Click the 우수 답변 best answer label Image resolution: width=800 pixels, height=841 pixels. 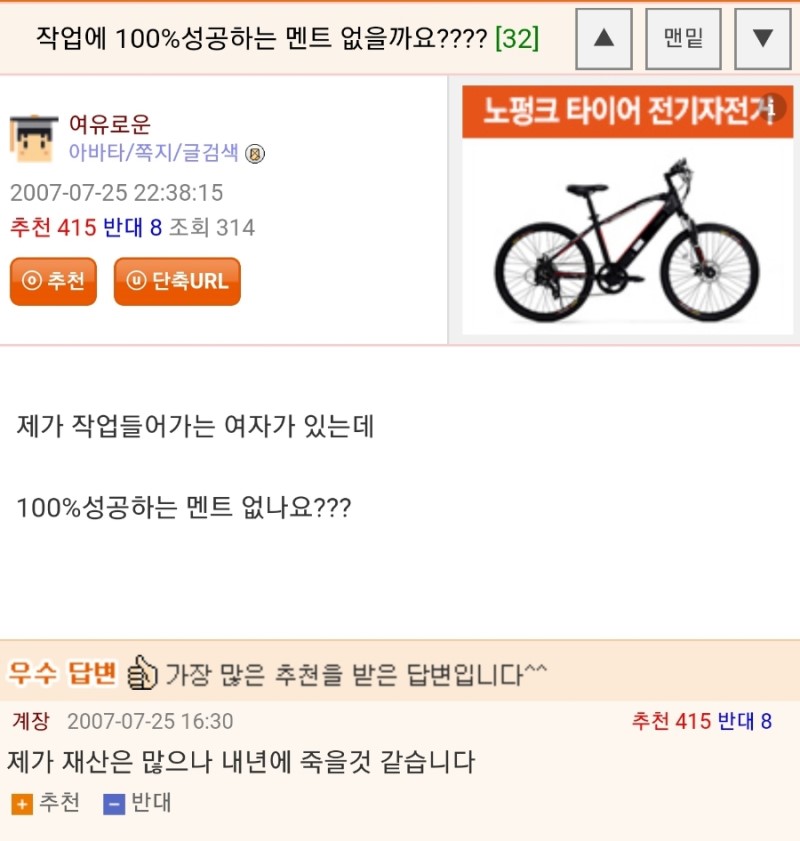point(63,673)
